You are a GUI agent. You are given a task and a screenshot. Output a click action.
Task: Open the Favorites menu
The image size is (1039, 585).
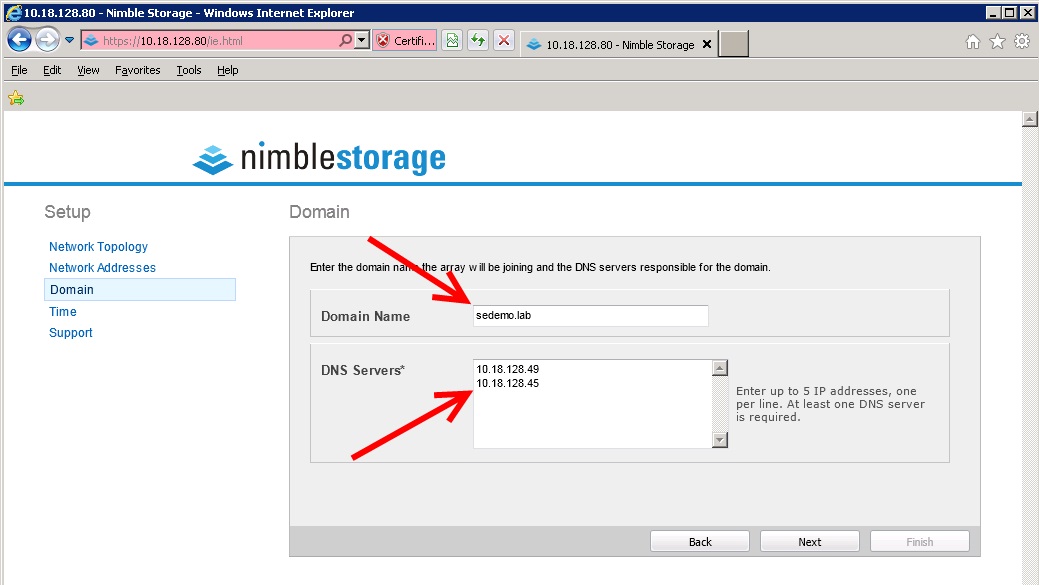pyautogui.click(x=137, y=70)
